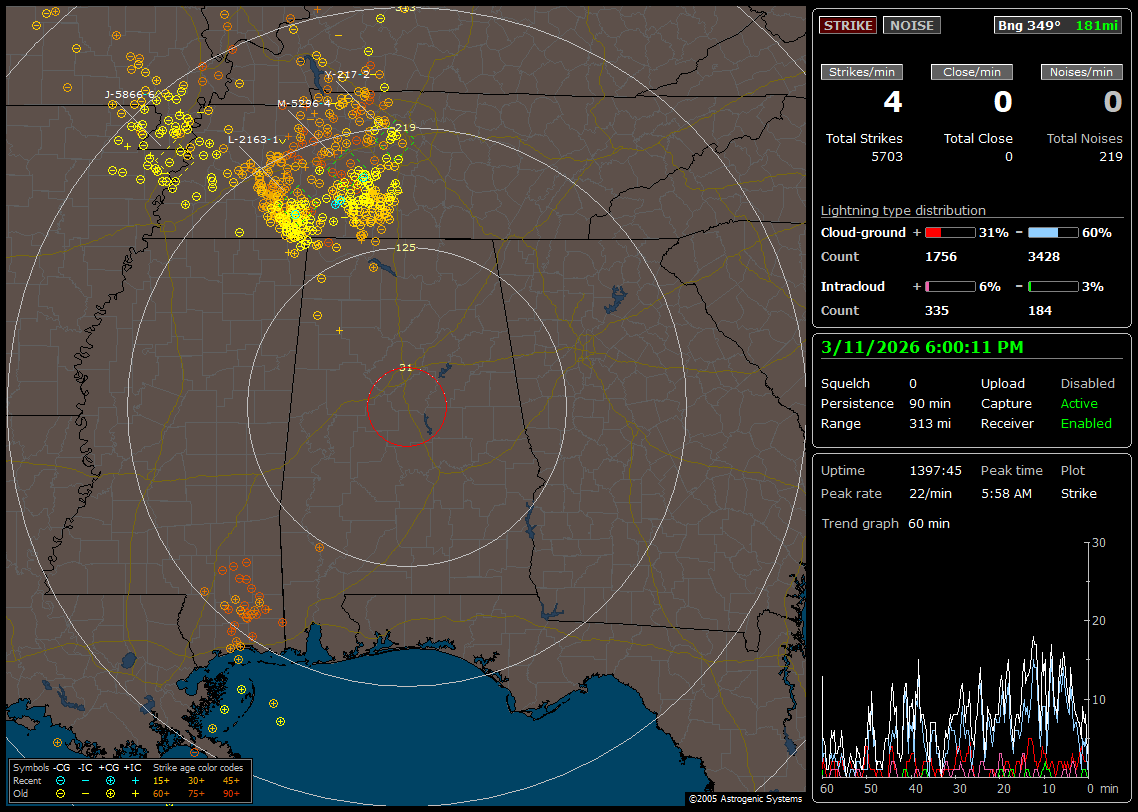Image resolution: width=1138 pixels, height=812 pixels.
Task: Click the recent negative cloud-to-ground legend symbol
Action: [x=61, y=780]
